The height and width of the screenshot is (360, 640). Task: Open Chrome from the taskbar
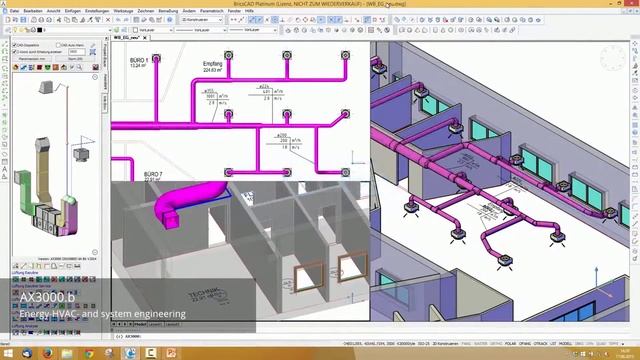pos(89,353)
